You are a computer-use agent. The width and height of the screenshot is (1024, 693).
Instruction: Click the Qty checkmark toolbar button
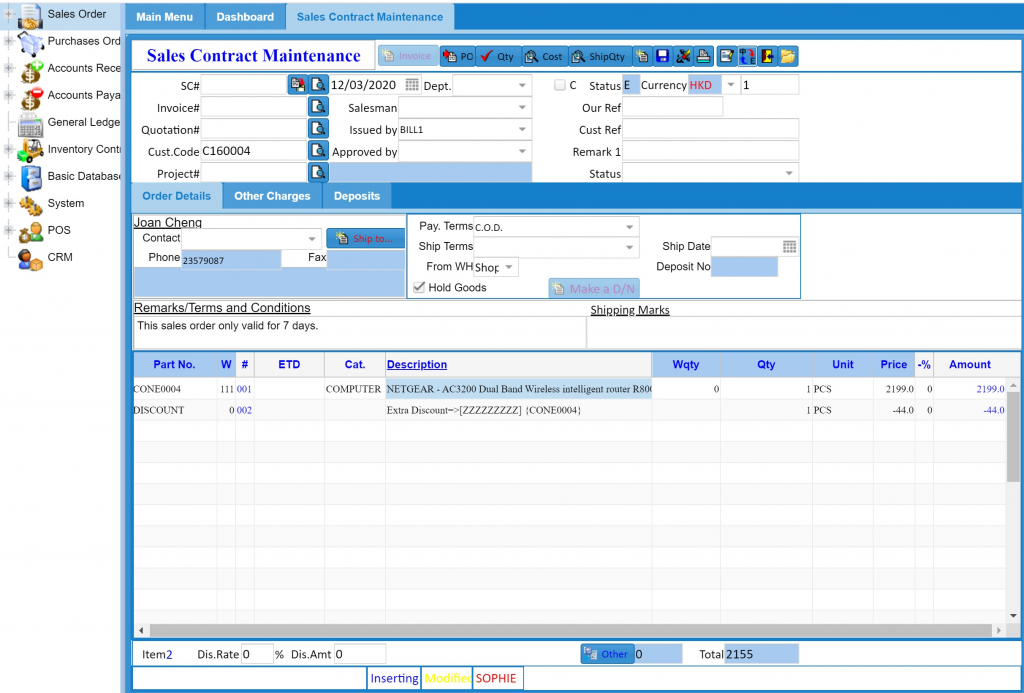coord(498,56)
